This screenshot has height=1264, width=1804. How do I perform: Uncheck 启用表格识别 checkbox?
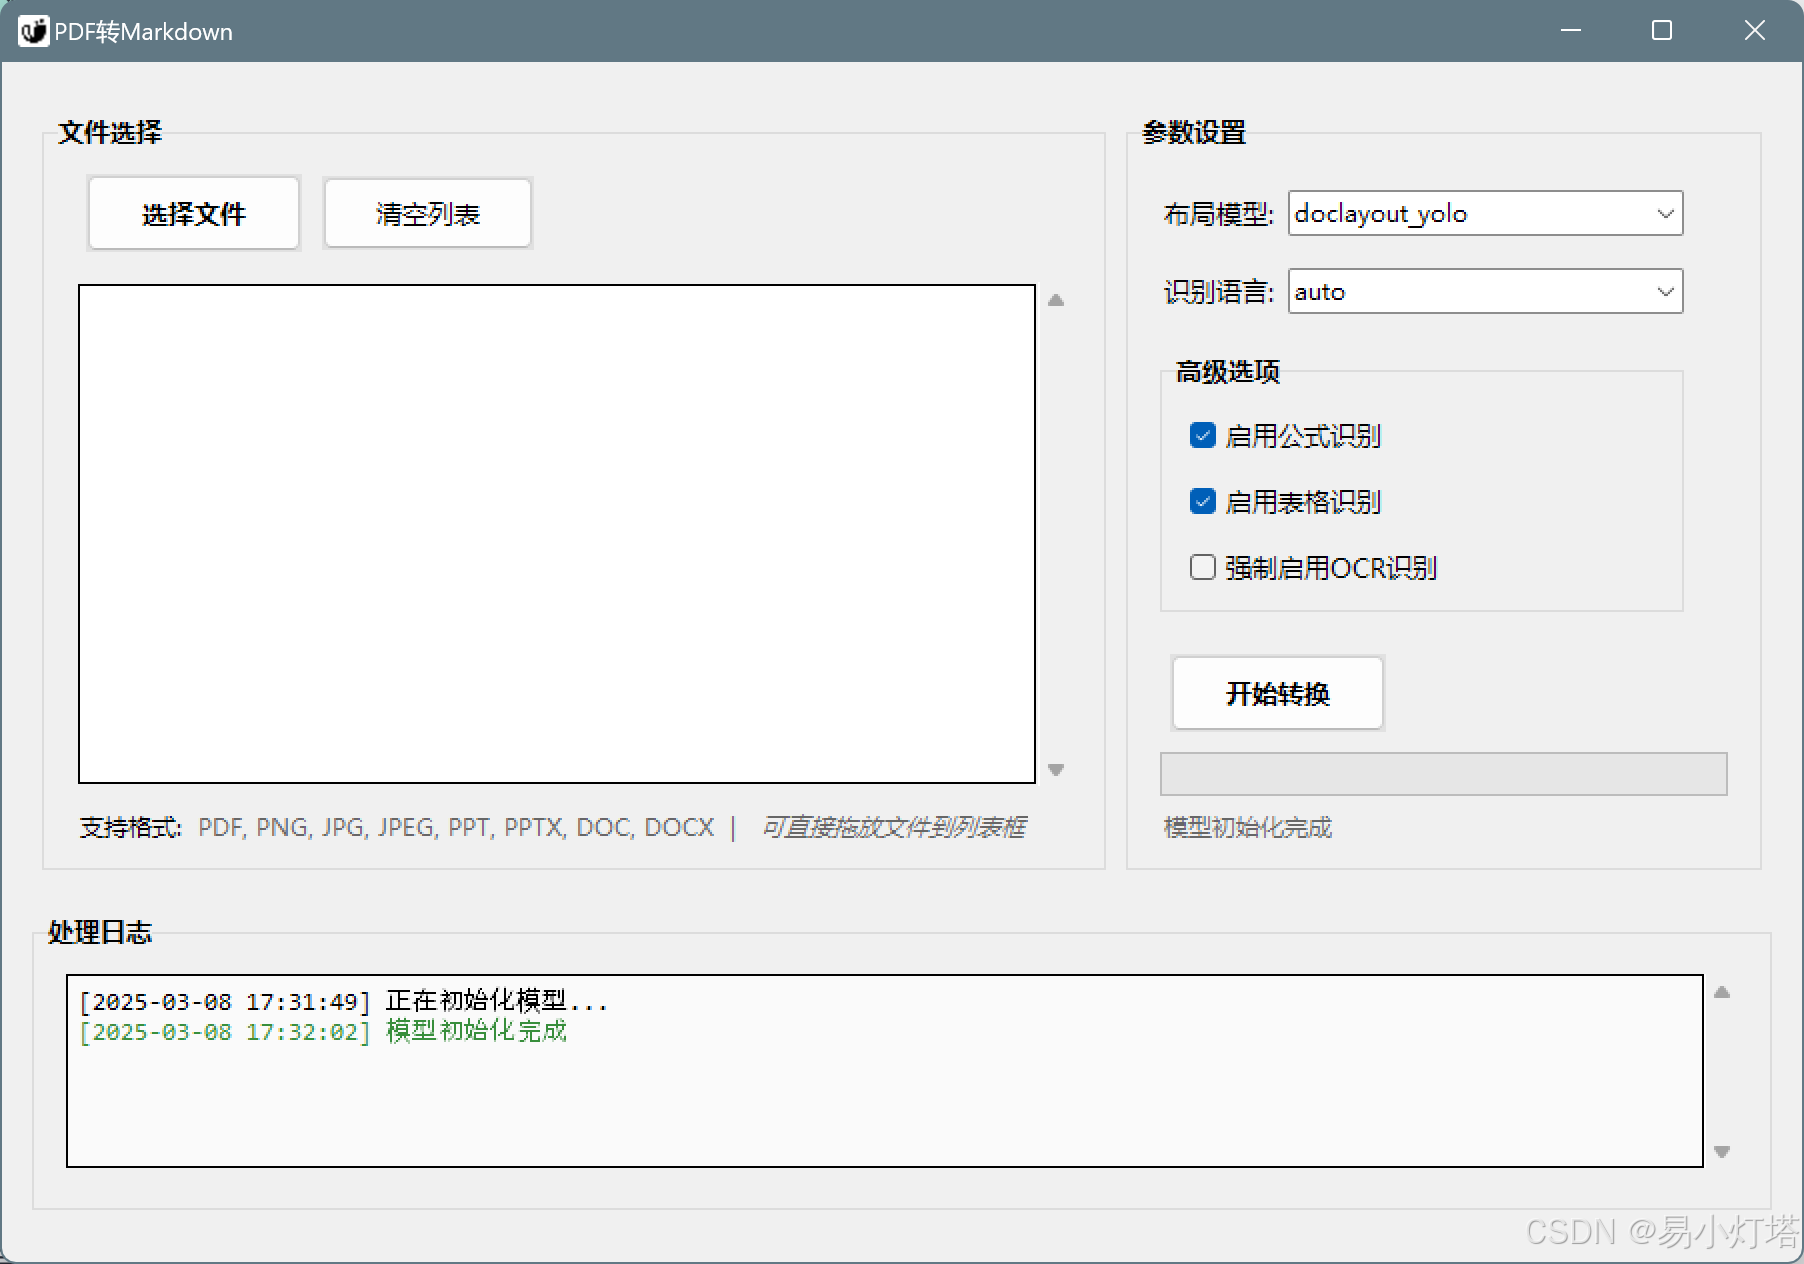pos(1203,501)
